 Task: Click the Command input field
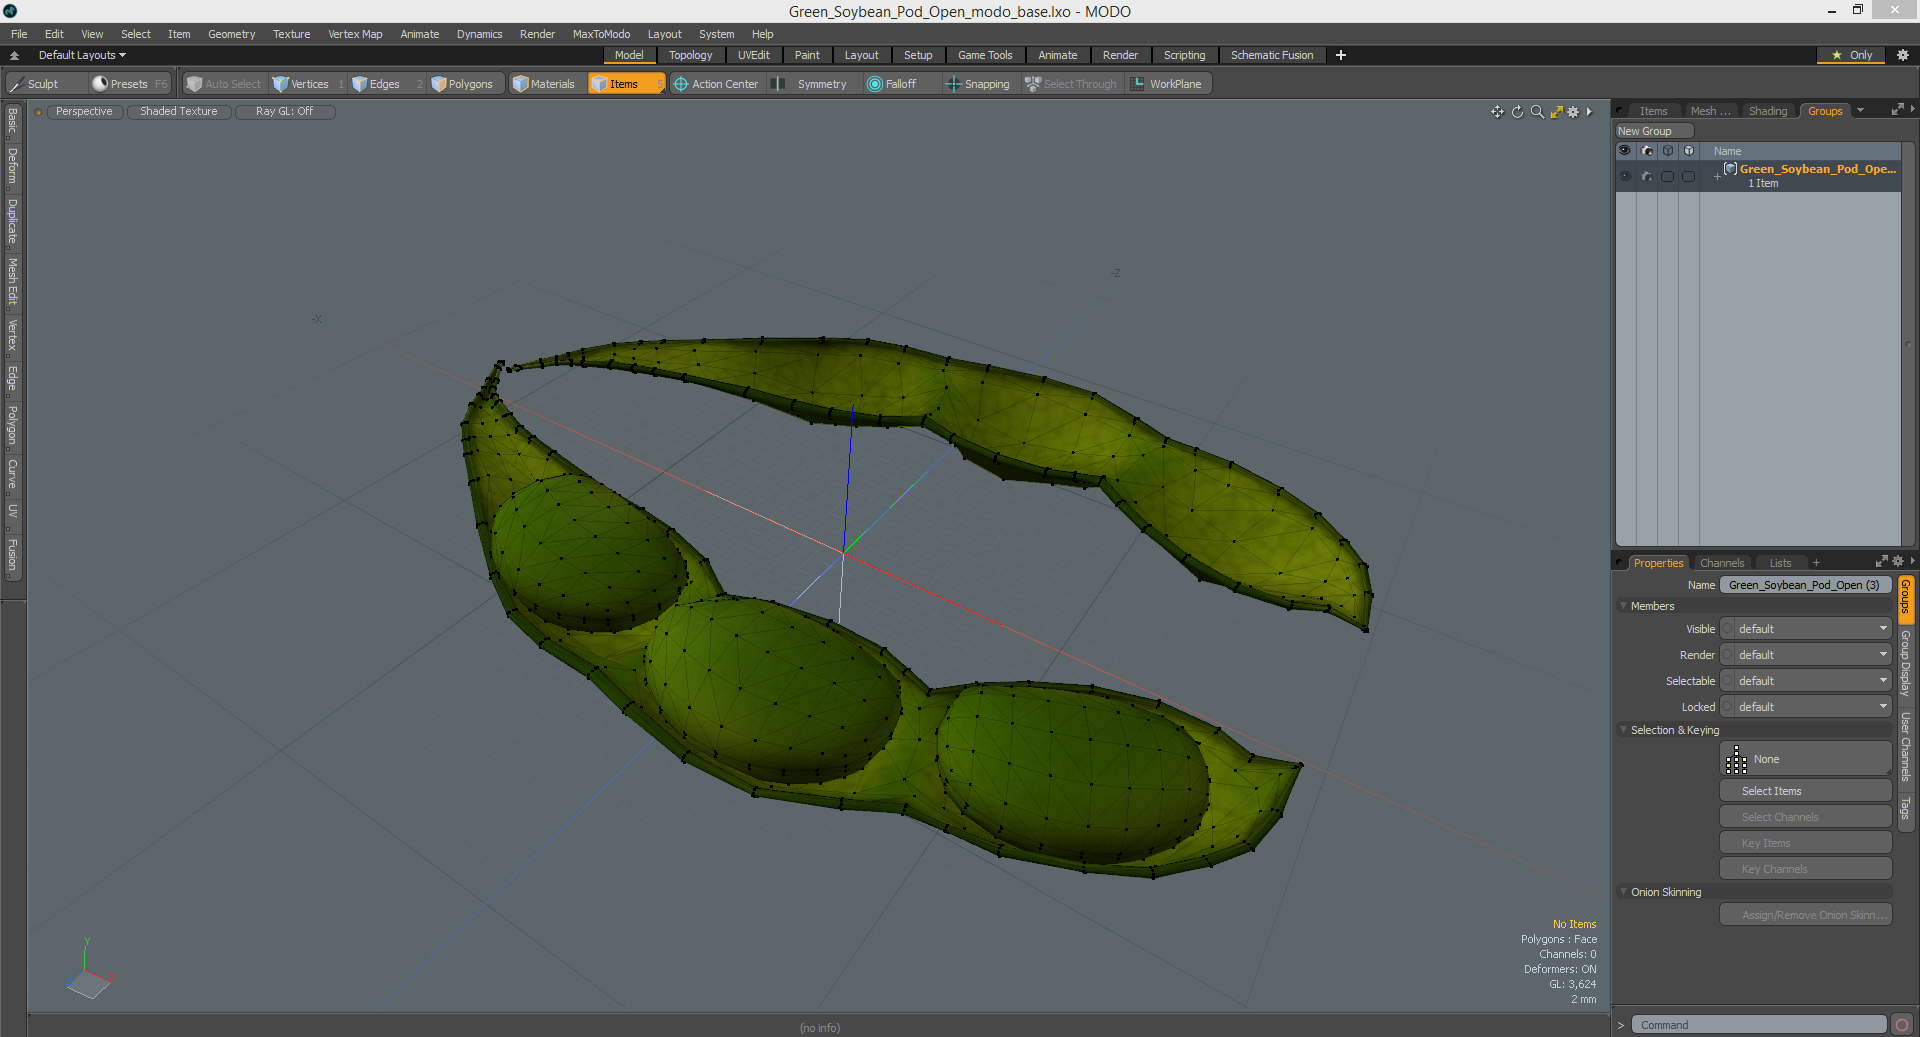click(1759, 1024)
